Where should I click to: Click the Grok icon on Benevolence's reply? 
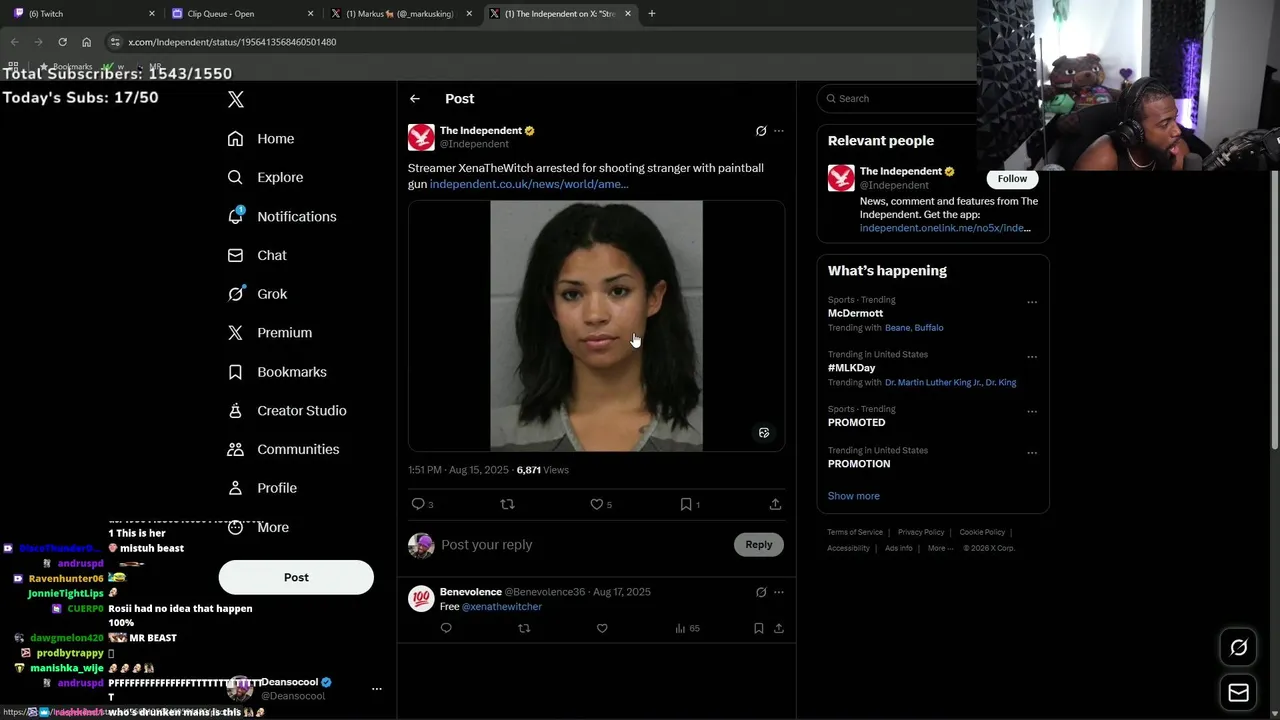(761, 592)
